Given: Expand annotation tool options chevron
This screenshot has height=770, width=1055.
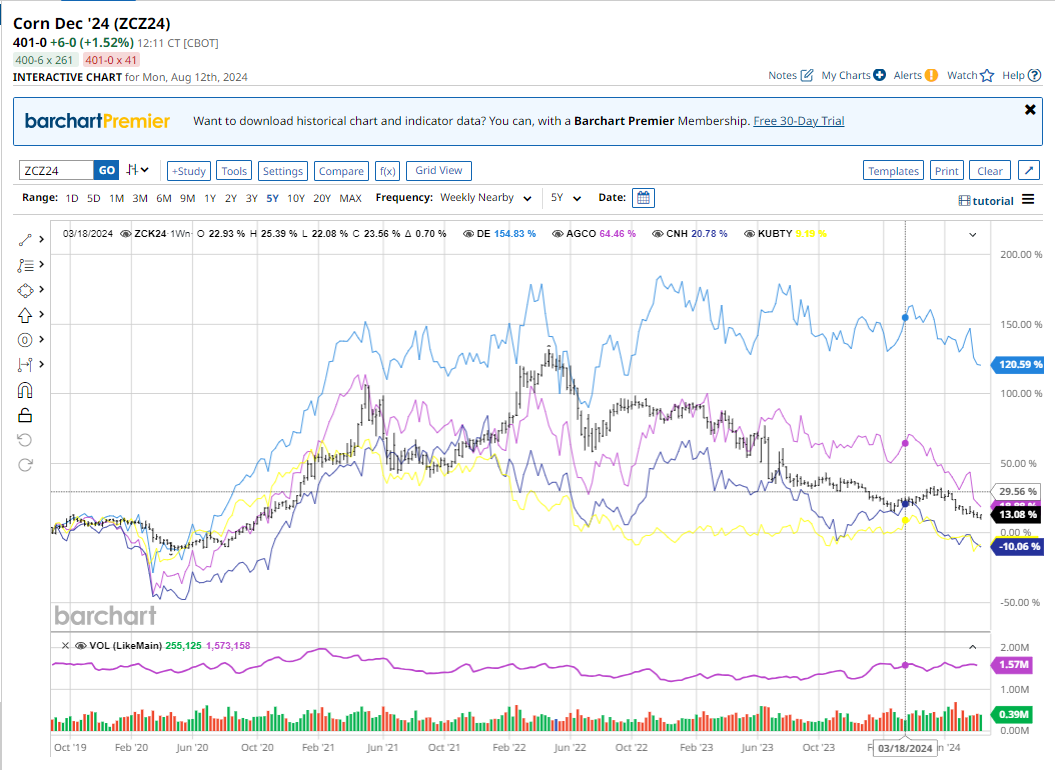Looking at the screenshot, I should (42, 265).
